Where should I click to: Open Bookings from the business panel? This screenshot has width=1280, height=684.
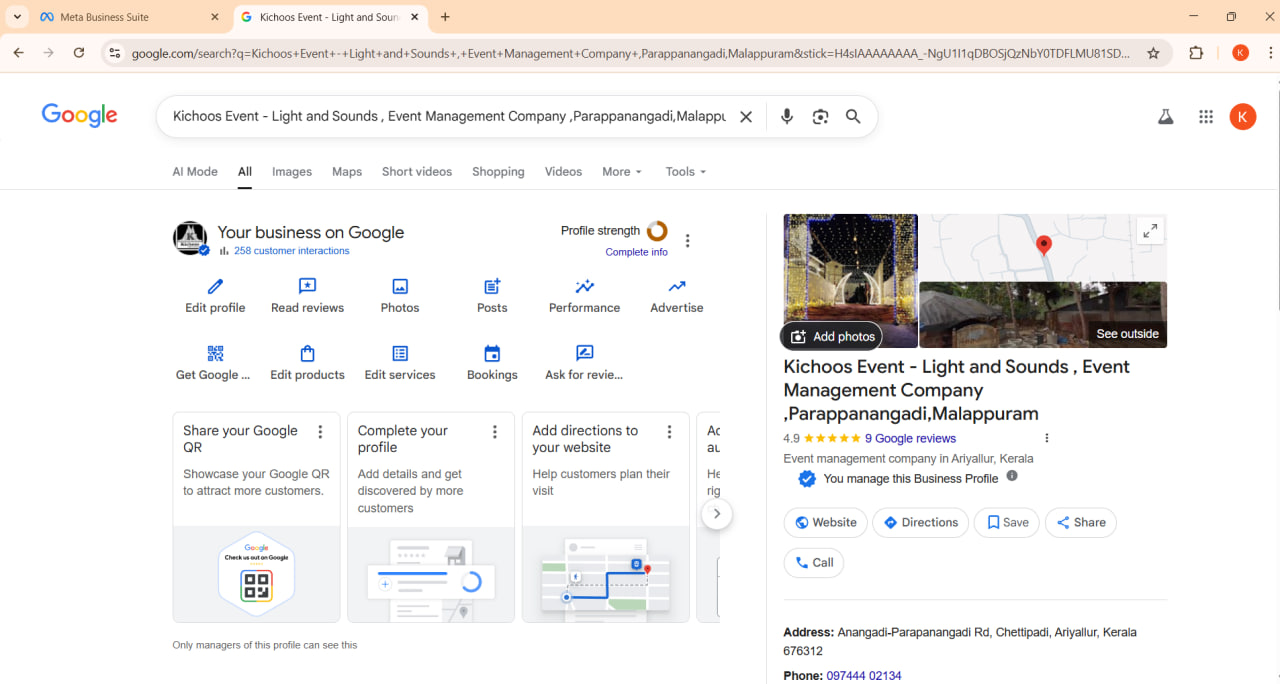[x=492, y=354]
